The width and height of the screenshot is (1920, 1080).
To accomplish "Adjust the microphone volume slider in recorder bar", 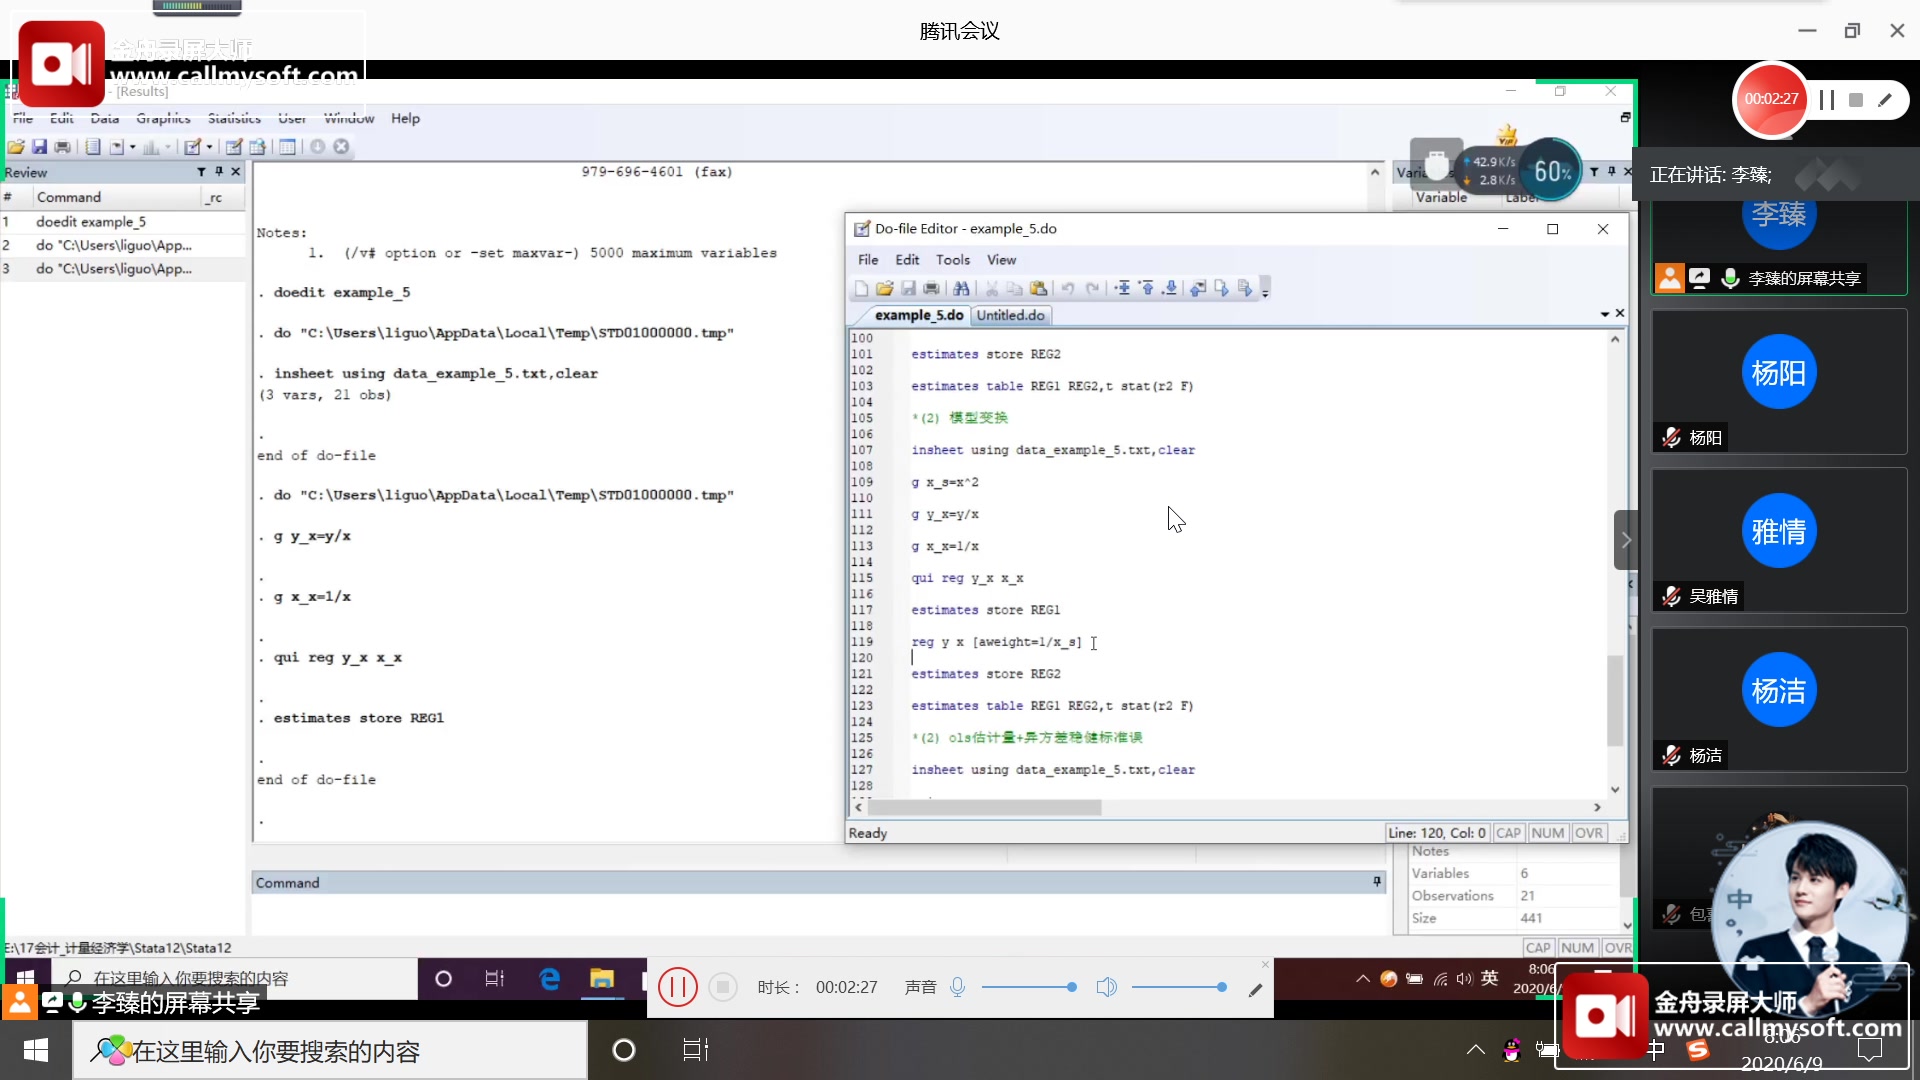I will pos(1071,988).
